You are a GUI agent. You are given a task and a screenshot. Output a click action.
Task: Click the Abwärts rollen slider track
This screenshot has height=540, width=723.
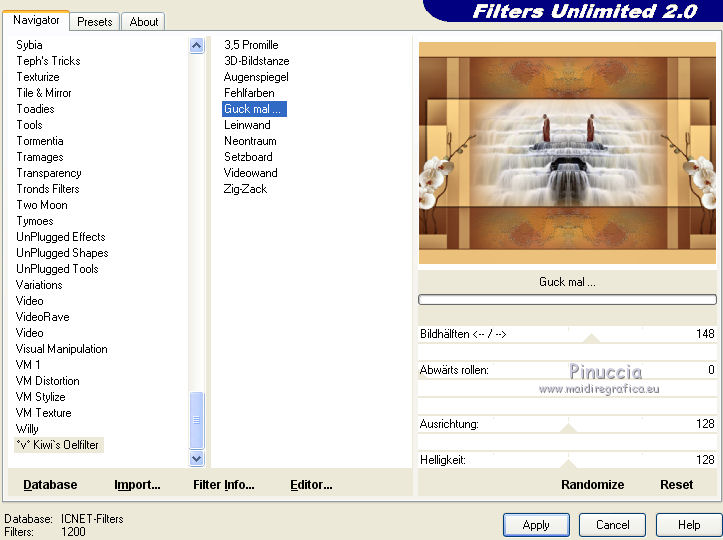567,370
